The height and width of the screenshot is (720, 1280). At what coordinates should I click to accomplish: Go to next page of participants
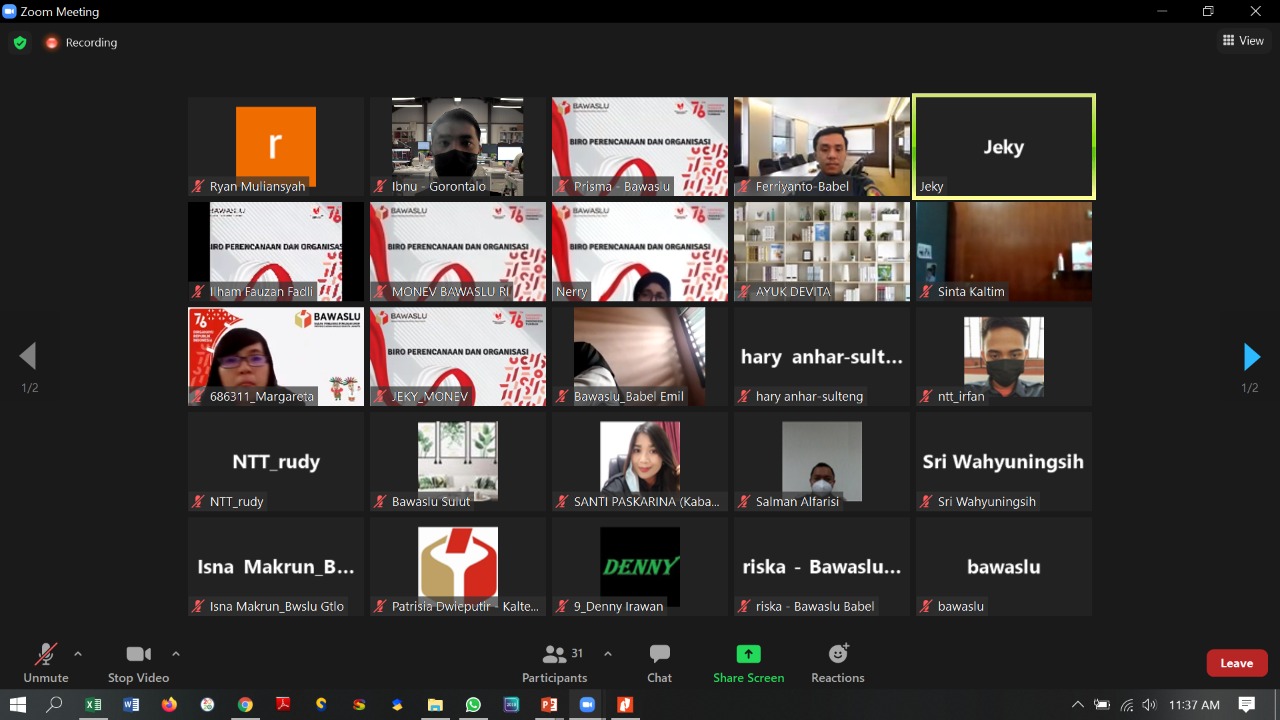pyautogui.click(x=1250, y=357)
